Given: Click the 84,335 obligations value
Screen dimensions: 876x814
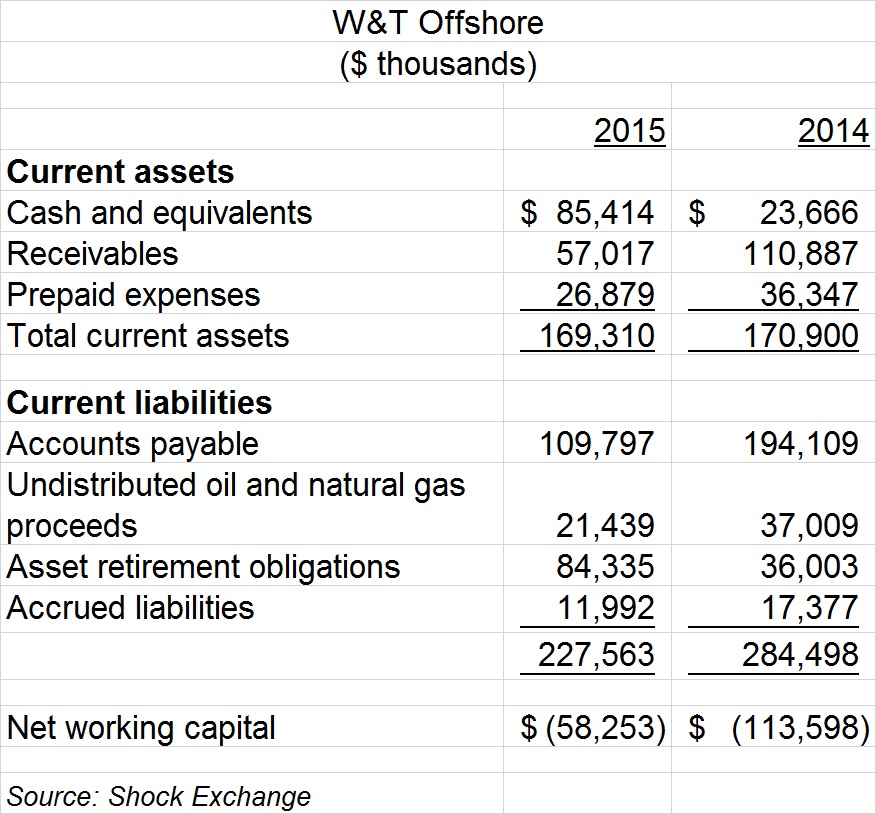Looking at the screenshot, I should (604, 567).
